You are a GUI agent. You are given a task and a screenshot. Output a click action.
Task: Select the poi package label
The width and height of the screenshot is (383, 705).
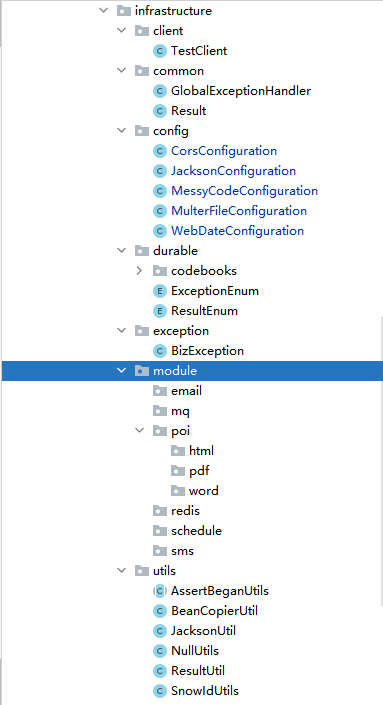[181, 431]
